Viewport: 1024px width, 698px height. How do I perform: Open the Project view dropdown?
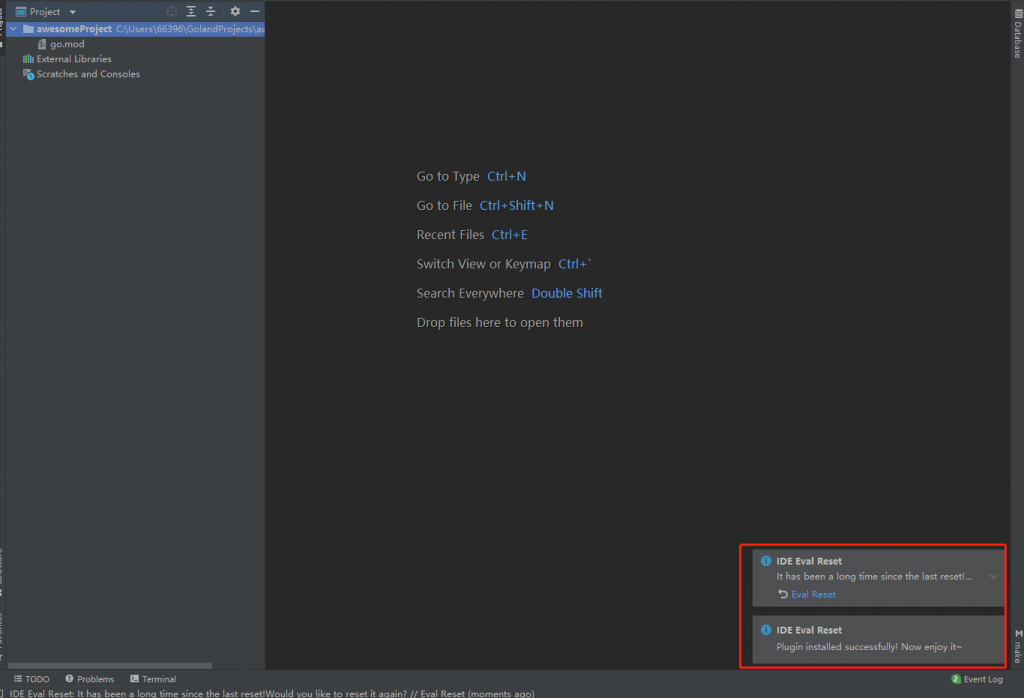pos(72,12)
